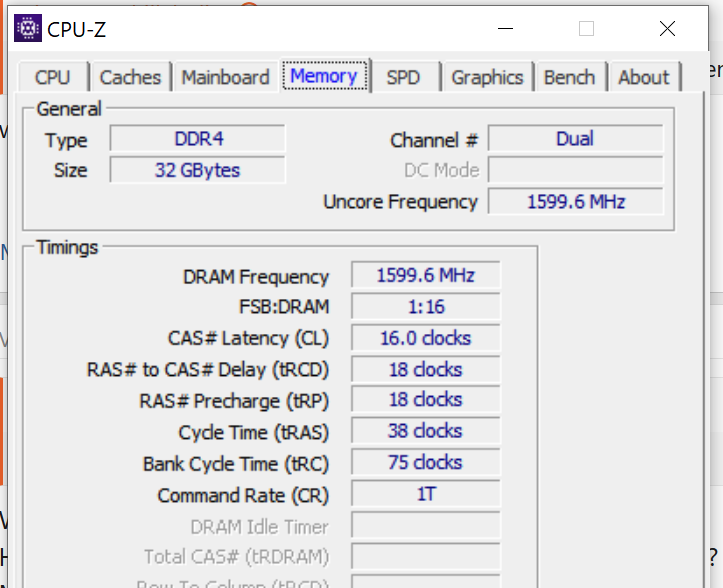Click Bank Cycle Time value 75 clocks
The image size is (723, 588).
[426, 462]
